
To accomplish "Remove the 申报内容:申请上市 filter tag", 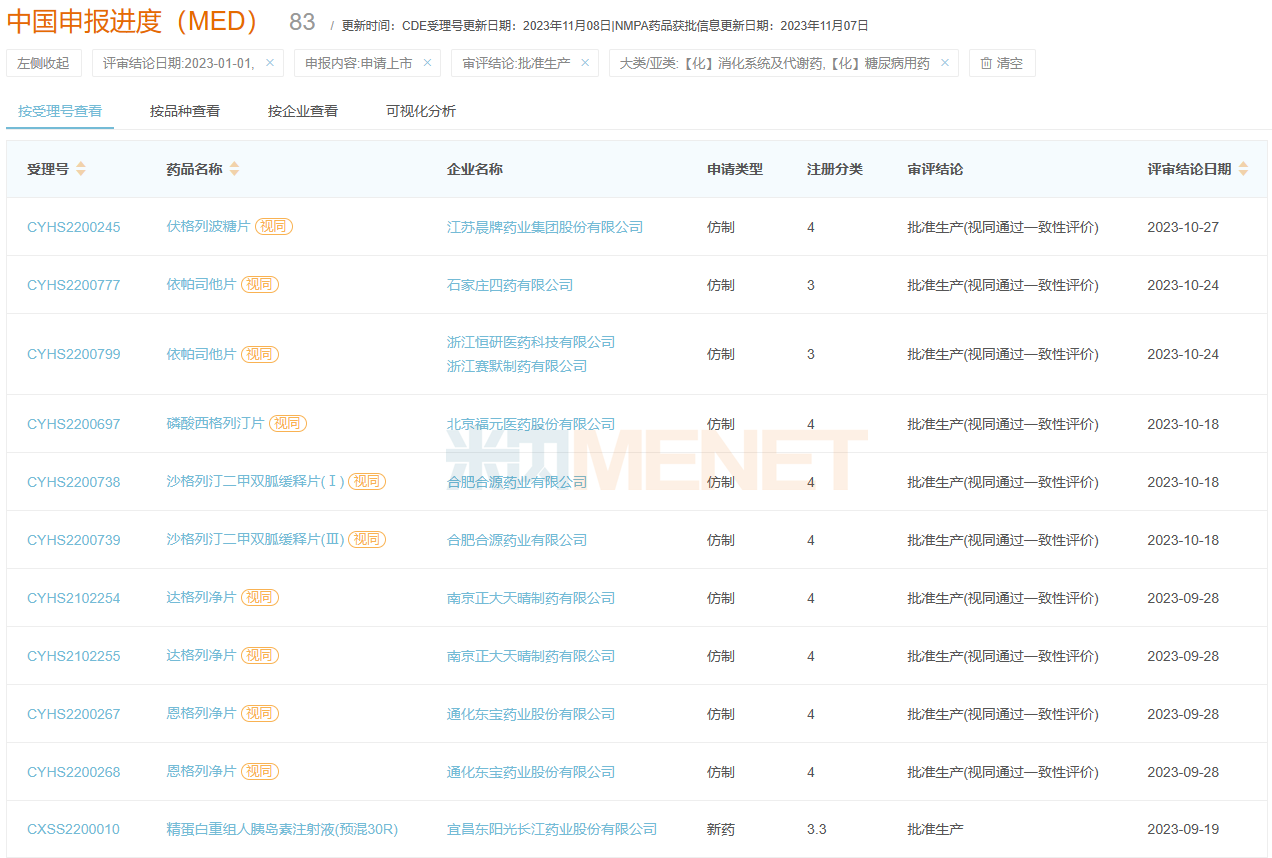I will pos(427,63).
